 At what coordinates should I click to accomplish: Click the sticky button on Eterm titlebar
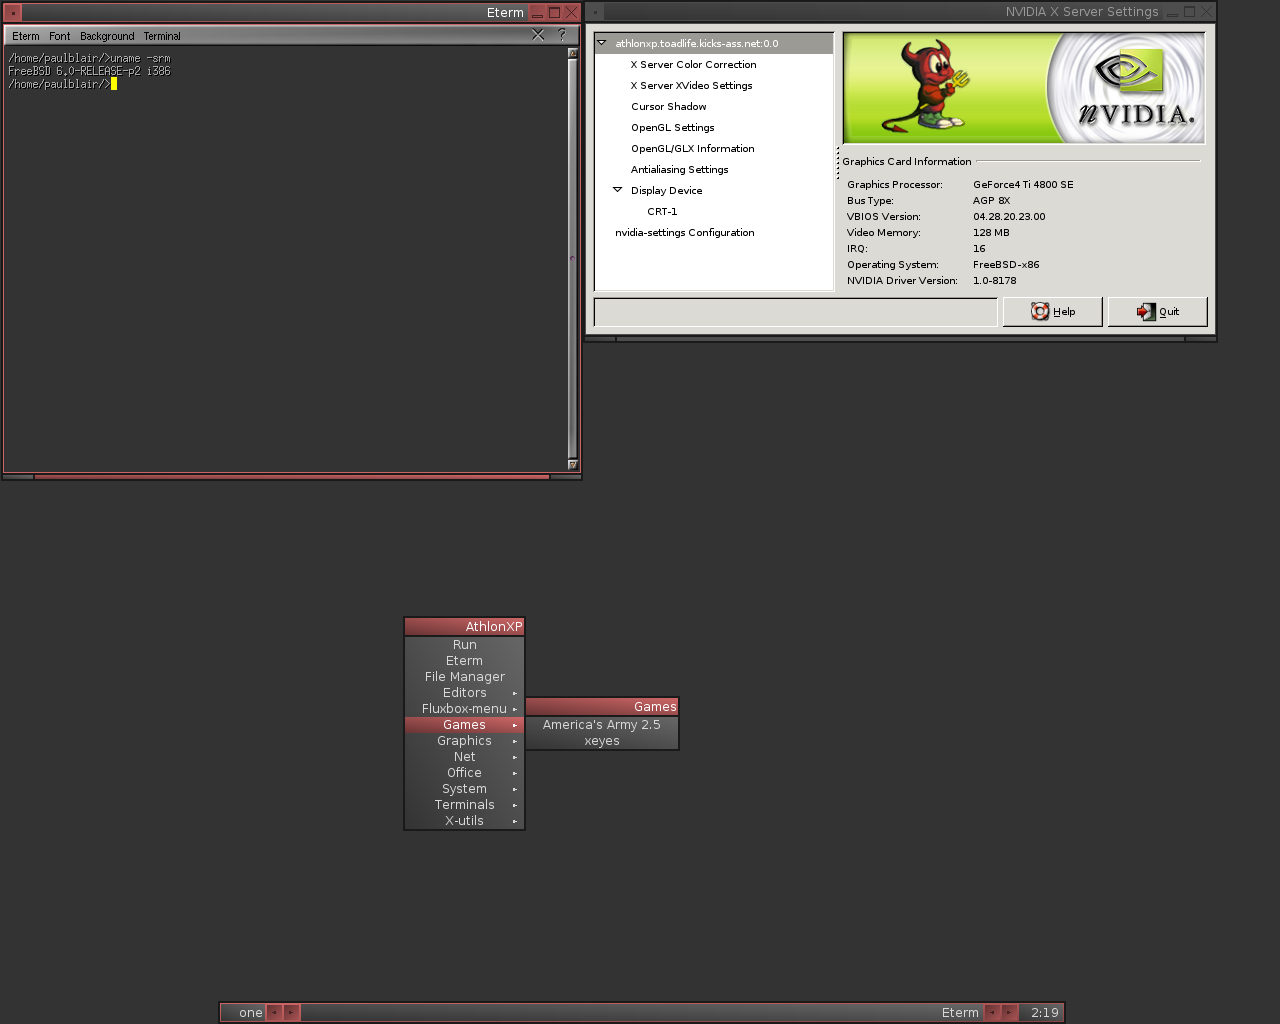13,13
